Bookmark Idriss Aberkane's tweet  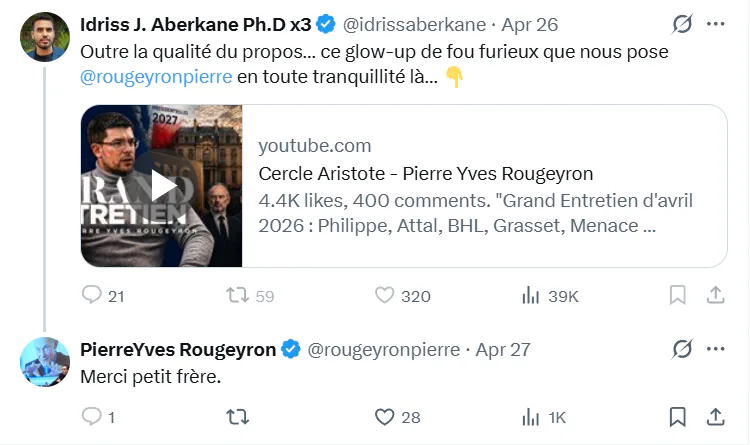(677, 295)
